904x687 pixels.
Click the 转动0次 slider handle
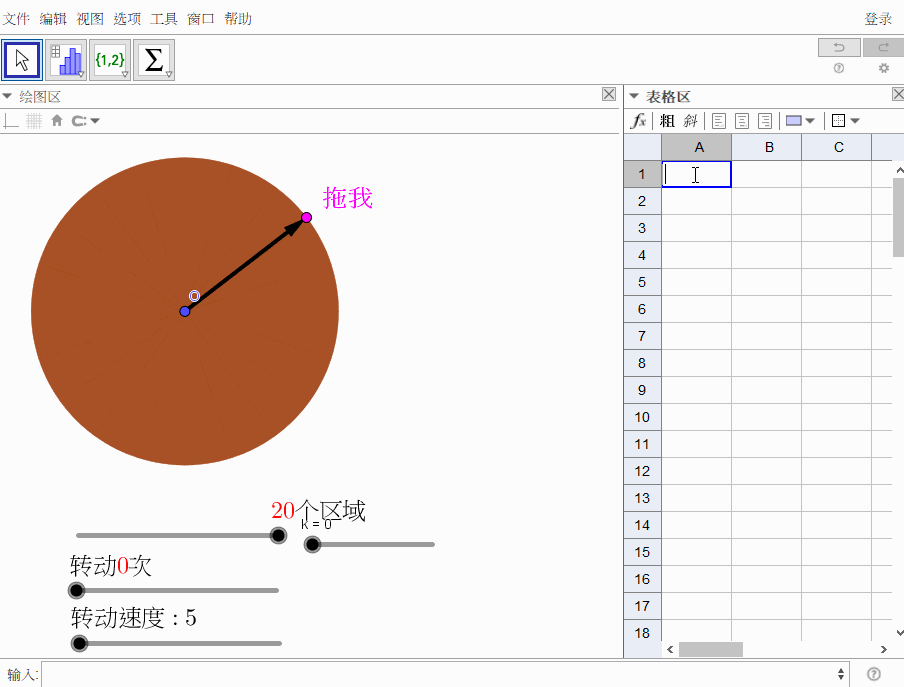[76, 590]
